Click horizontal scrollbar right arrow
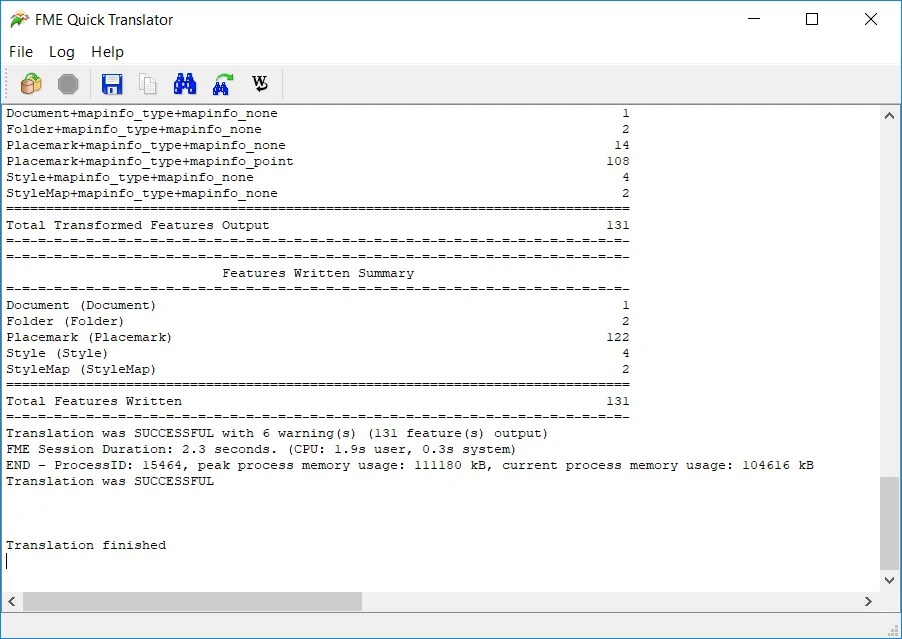The width and height of the screenshot is (902, 639). pos(868,602)
